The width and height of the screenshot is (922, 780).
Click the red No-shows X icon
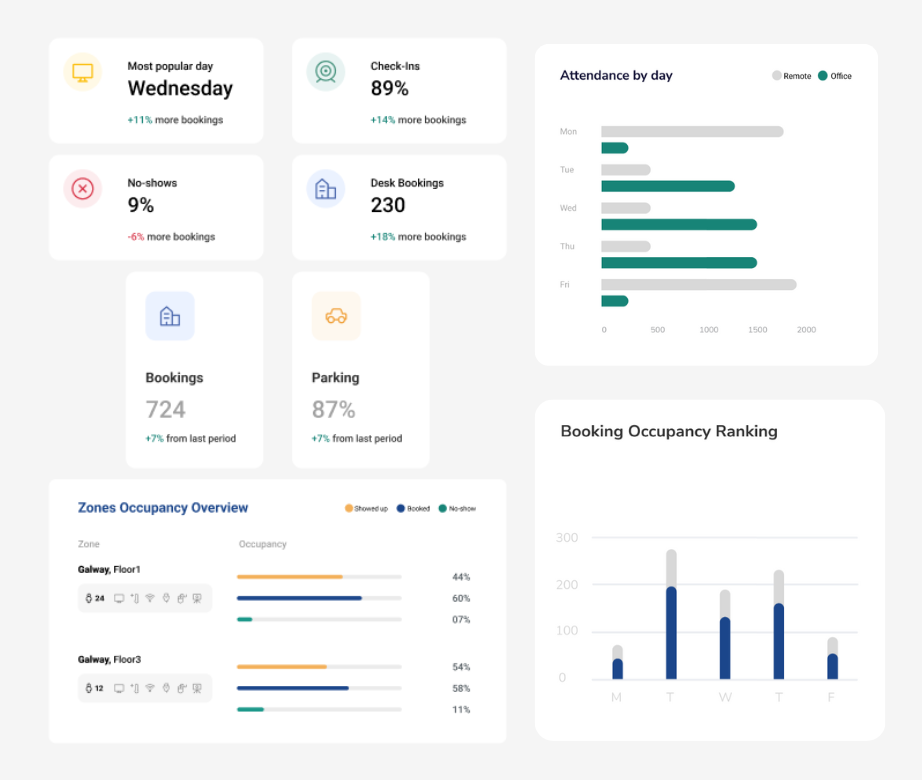(x=83, y=188)
